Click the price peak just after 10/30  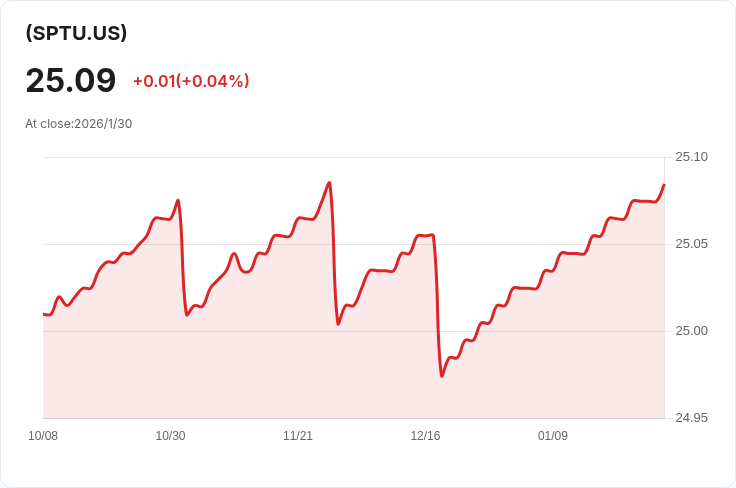[x=178, y=201]
